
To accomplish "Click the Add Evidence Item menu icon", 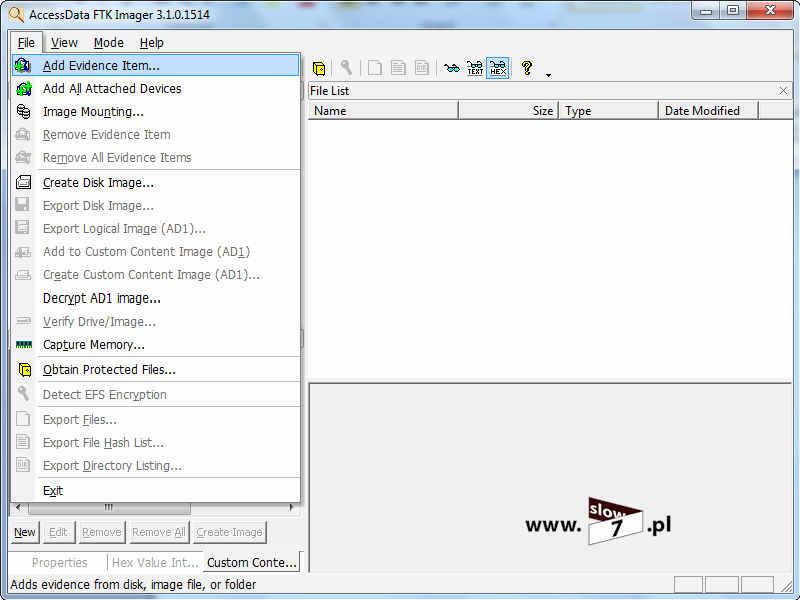I will pyautogui.click(x=23, y=65).
